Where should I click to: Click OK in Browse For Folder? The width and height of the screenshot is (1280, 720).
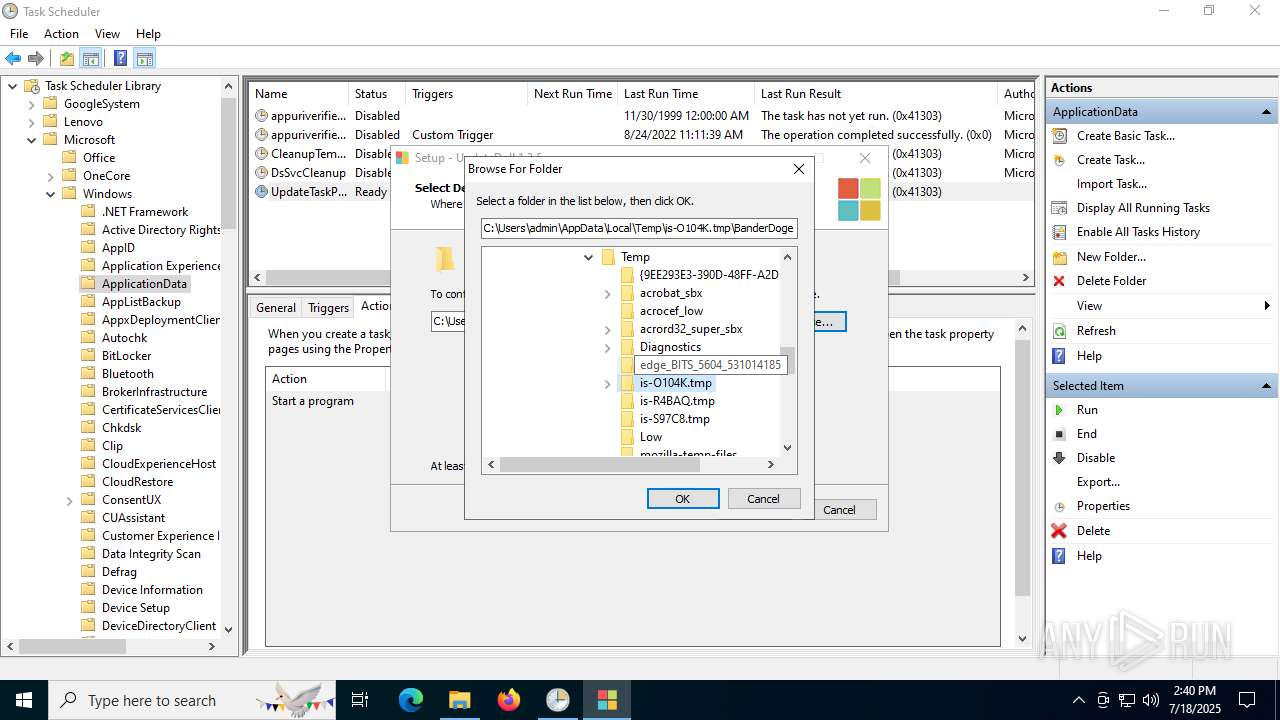point(683,499)
